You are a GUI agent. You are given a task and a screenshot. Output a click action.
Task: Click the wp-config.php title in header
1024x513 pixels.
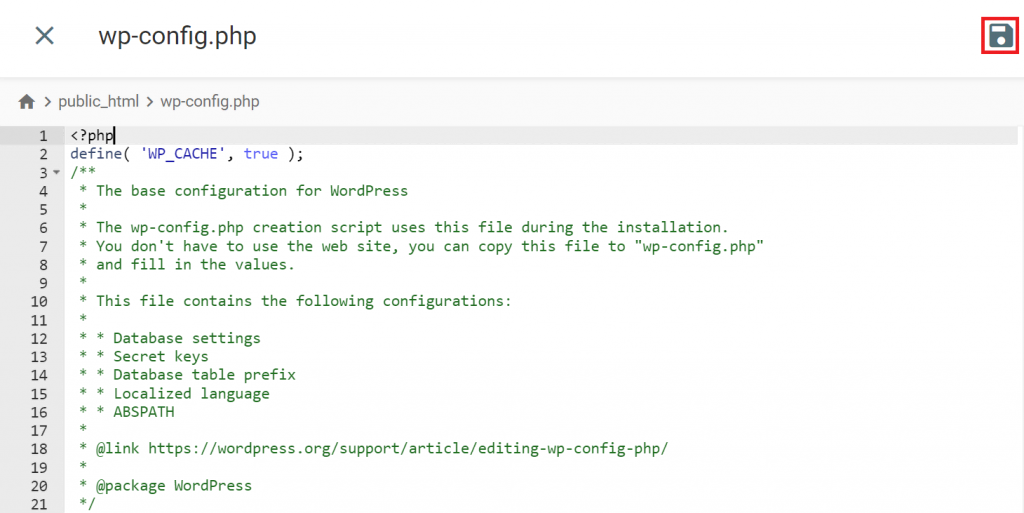(177, 36)
